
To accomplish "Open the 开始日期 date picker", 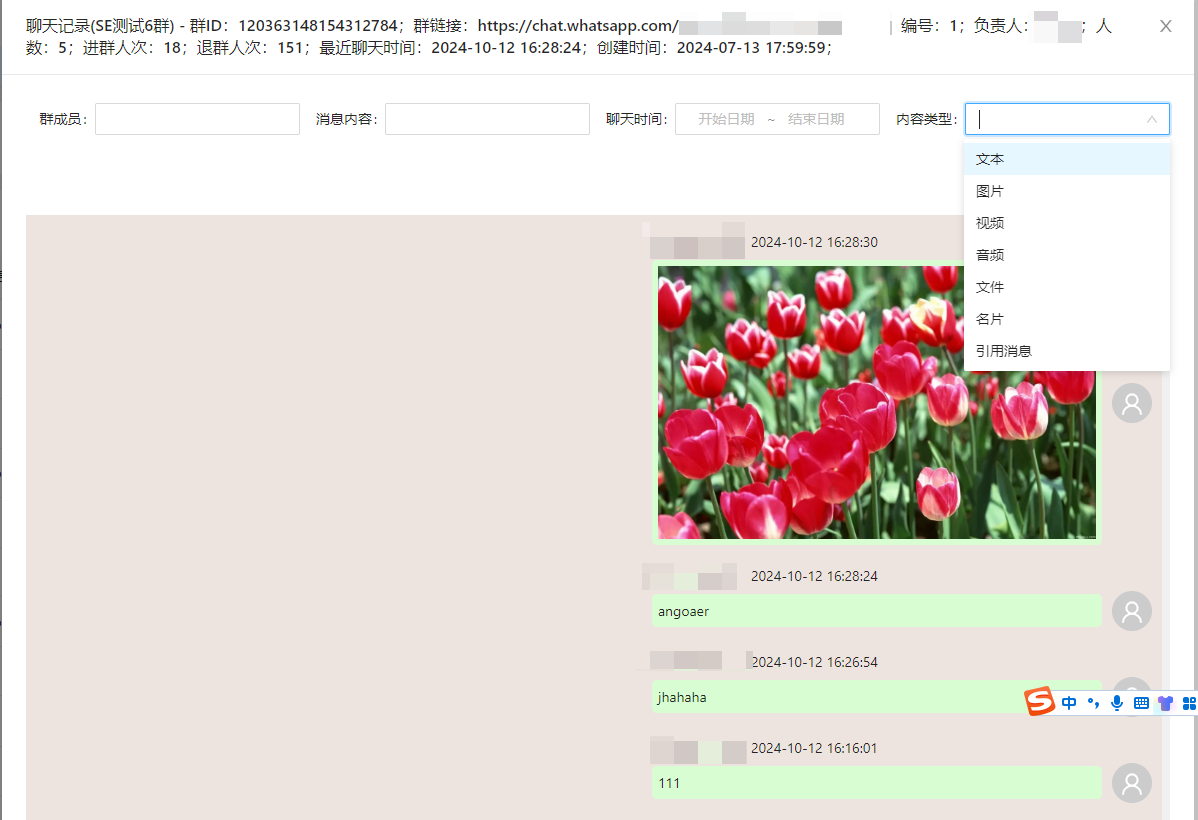I will click(x=726, y=119).
